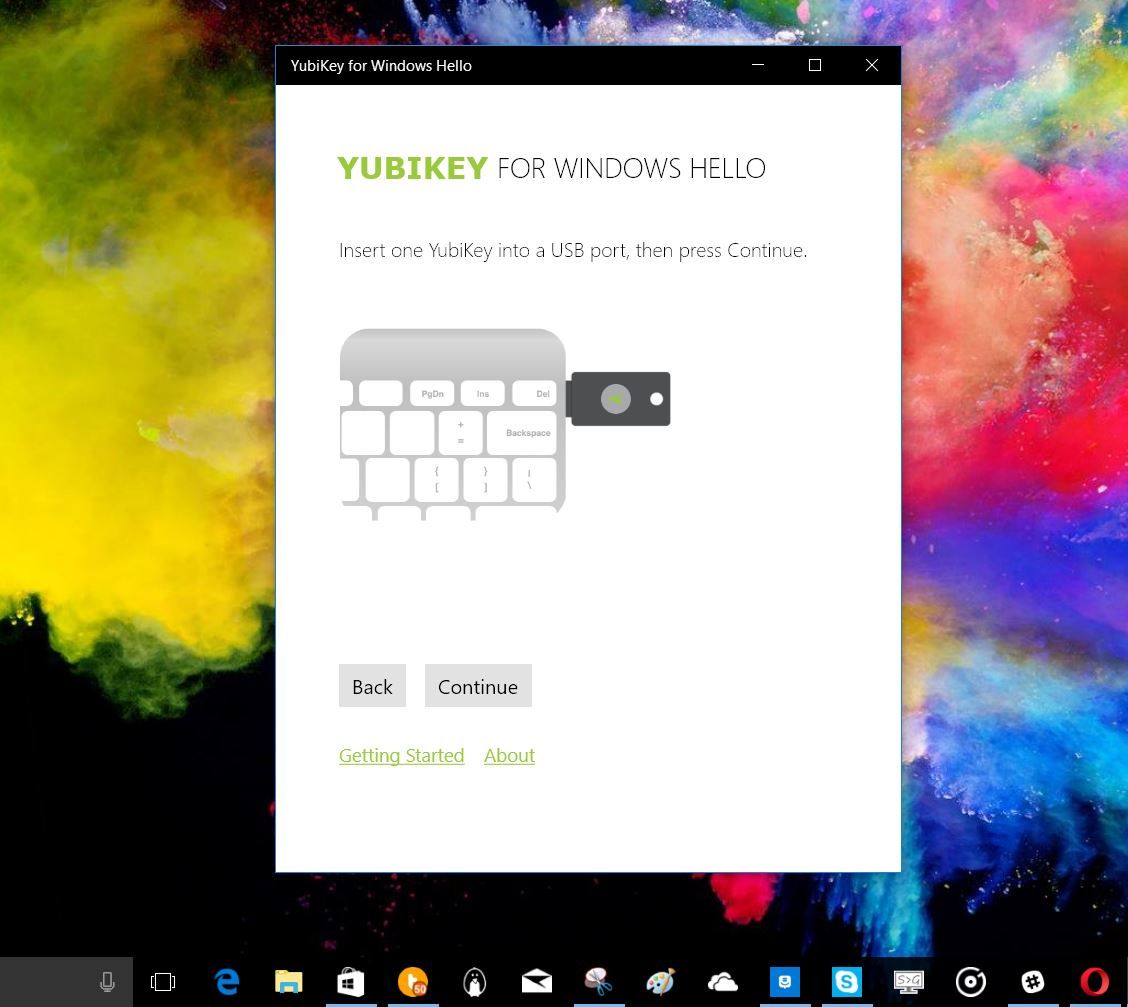Click the penguin app icon on taskbar
Screen dimensions: 1128x1007
click(474, 981)
